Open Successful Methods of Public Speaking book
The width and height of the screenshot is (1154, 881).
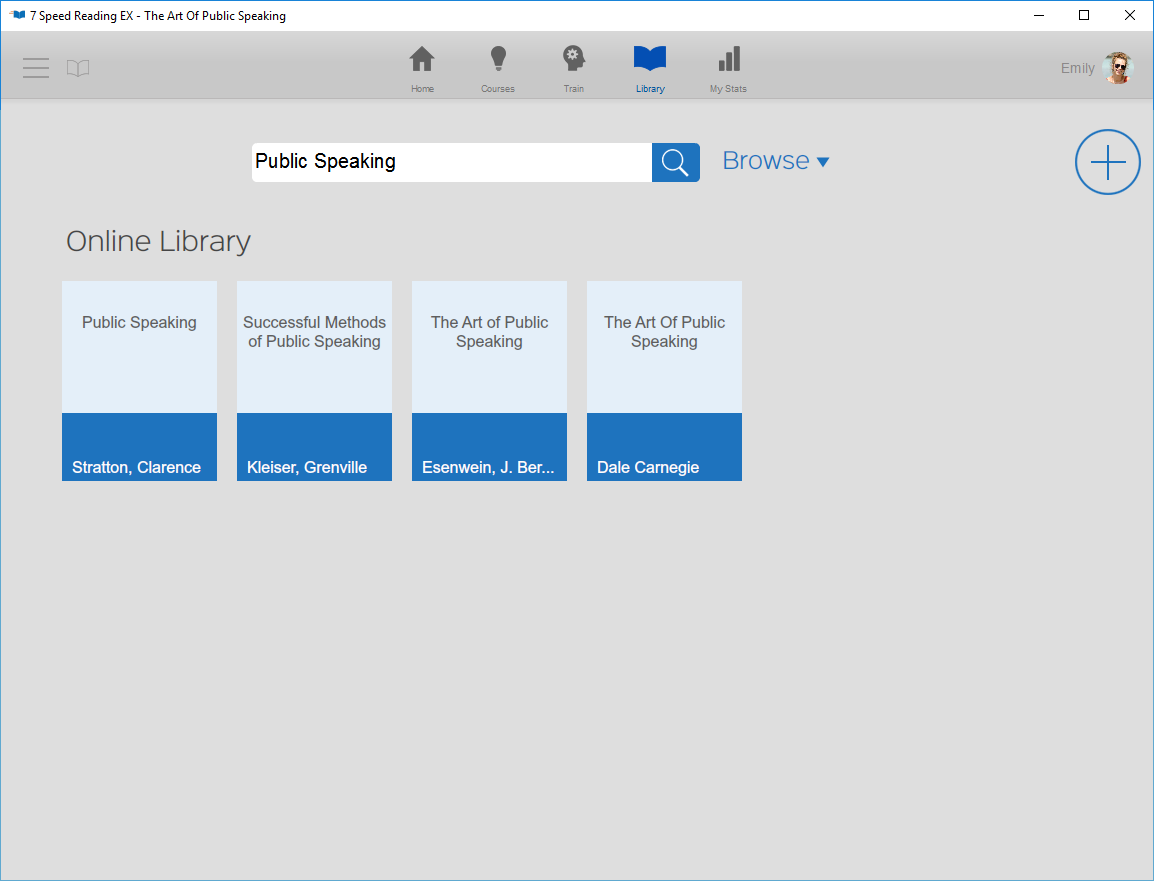tap(314, 346)
